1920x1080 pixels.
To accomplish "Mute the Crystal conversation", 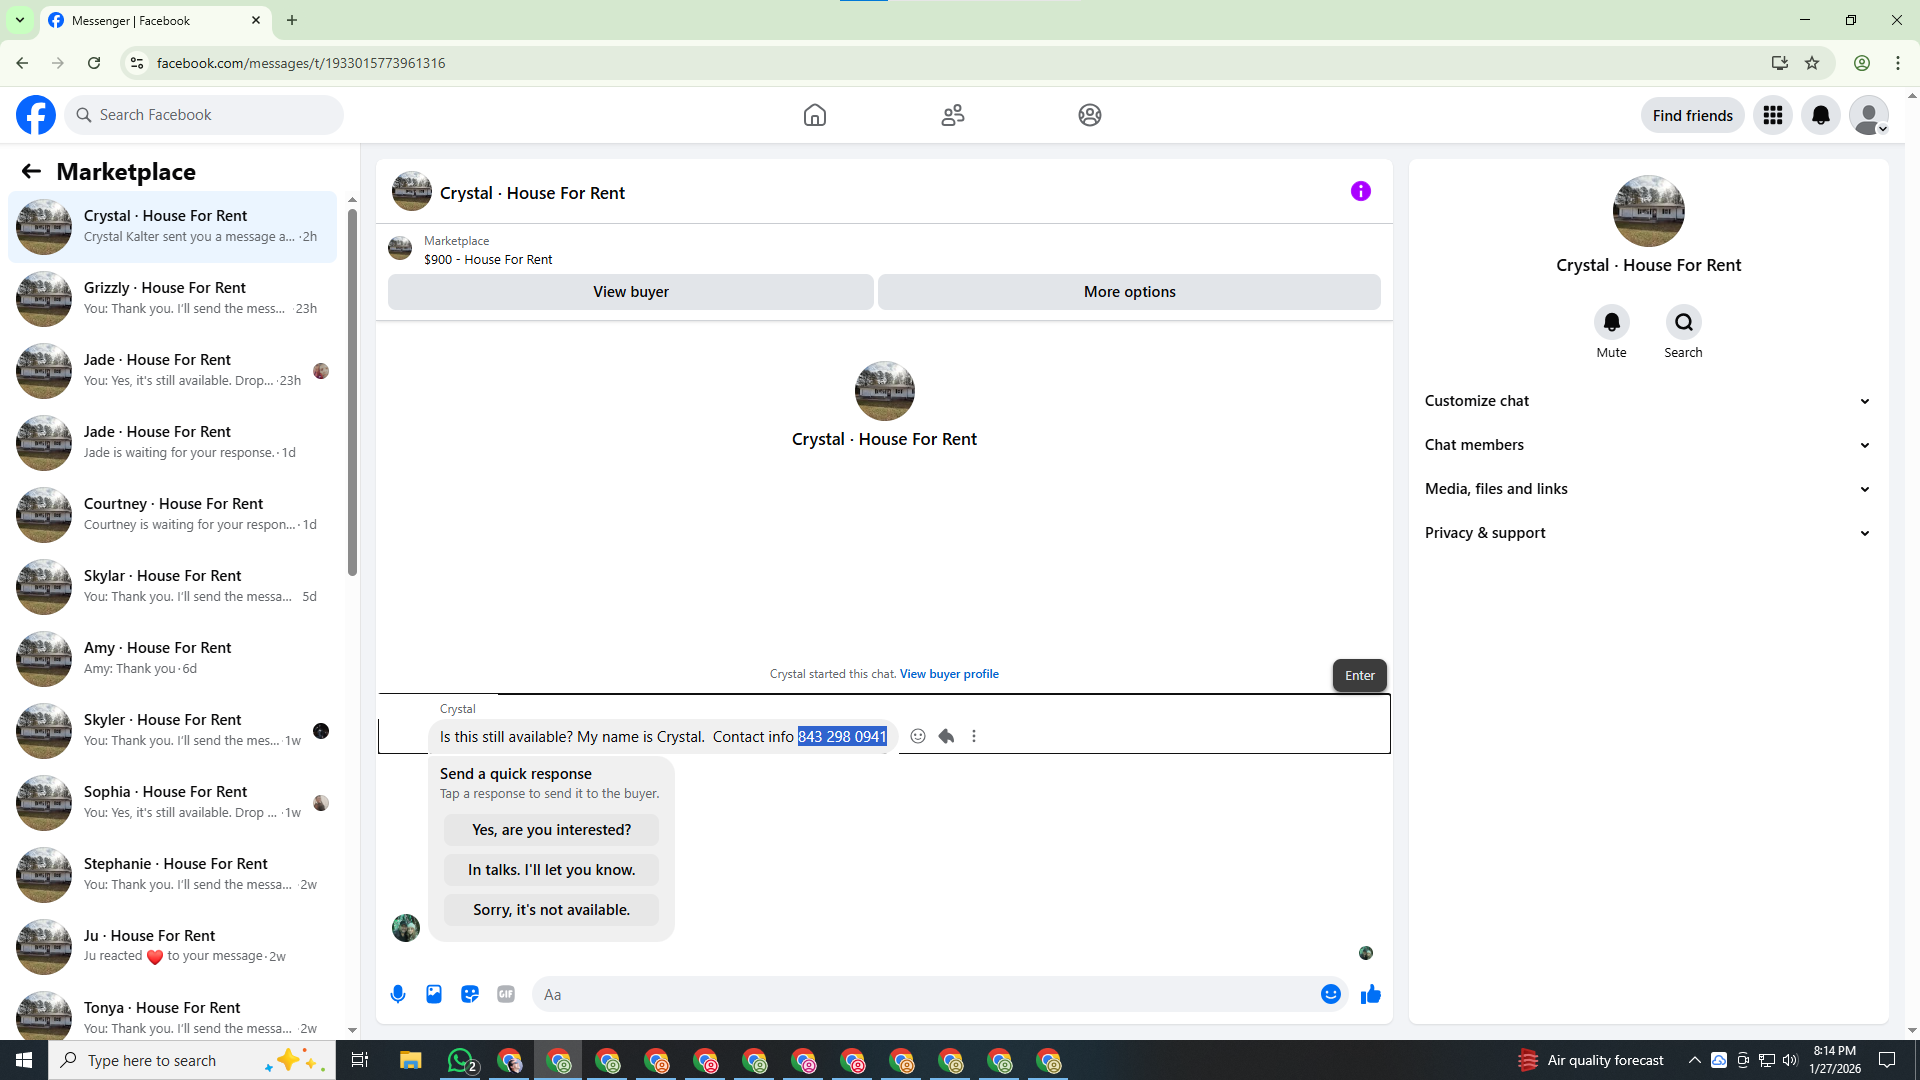I will [1611, 322].
